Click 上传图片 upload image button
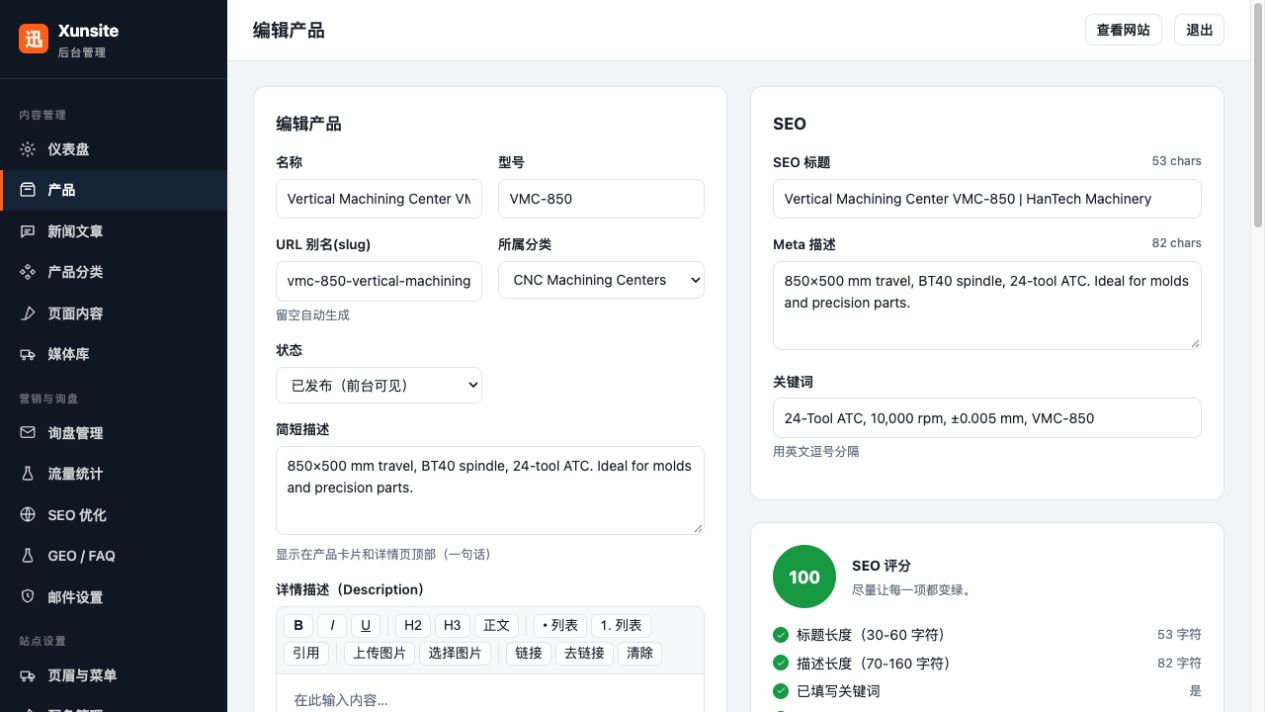This screenshot has height=712, width=1265. 380,654
